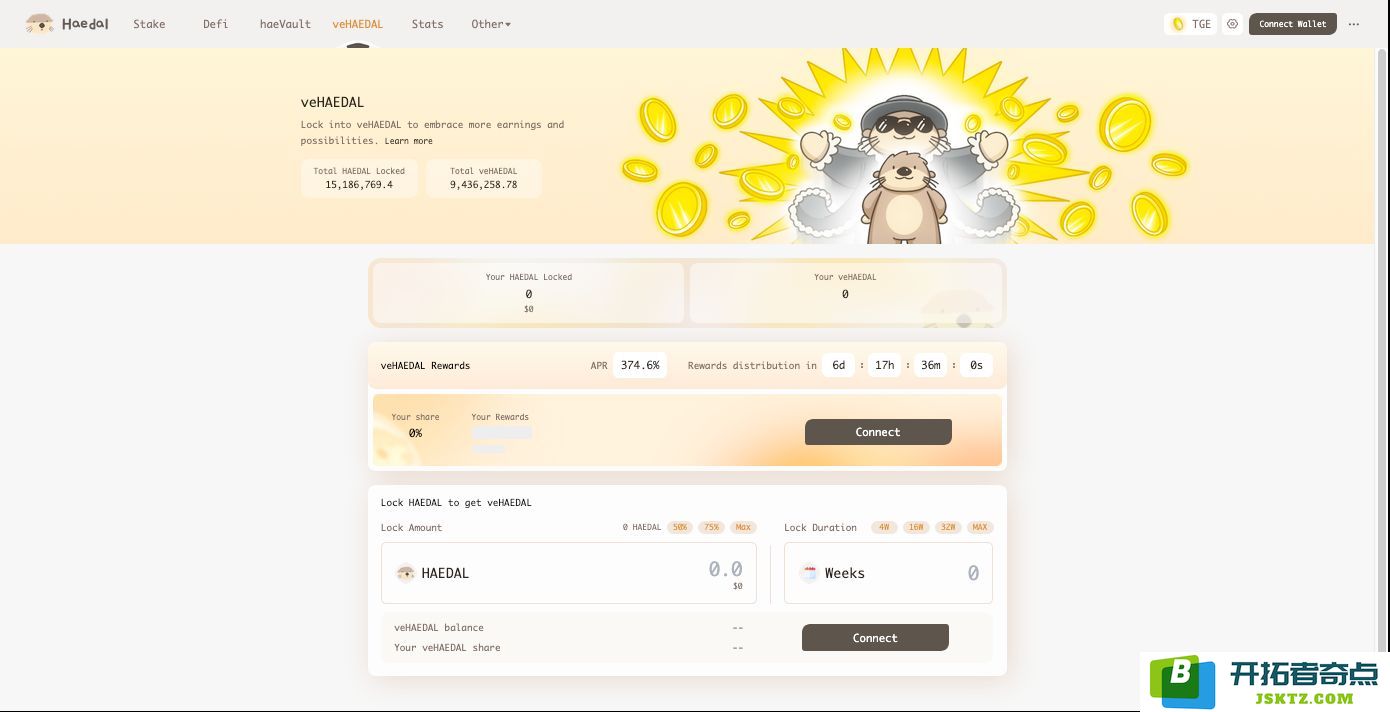The image size is (1390, 712).
Task: Click the HAEDAL token otter icon
Action: click(405, 573)
